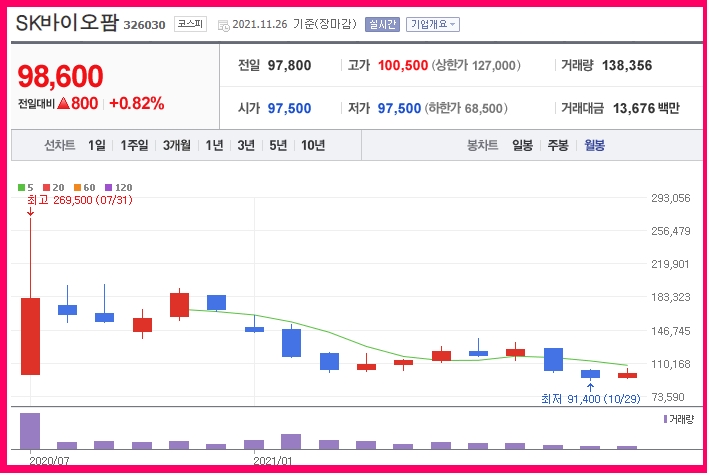The width and height of the screenshot is (707, 473).
Task: Click the tallest purple volume bar
Action: point(30,431)
